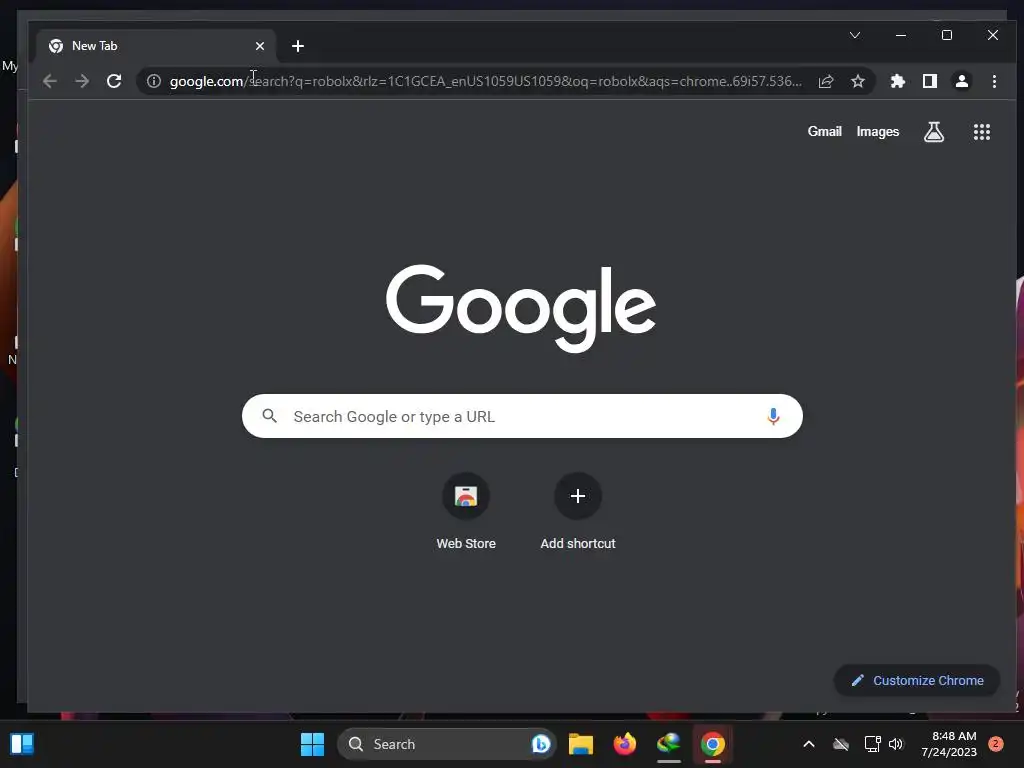Open Bing chat icon in taskbar search
This screenshot has width=1024, height=768.
(x=541, y=744)
